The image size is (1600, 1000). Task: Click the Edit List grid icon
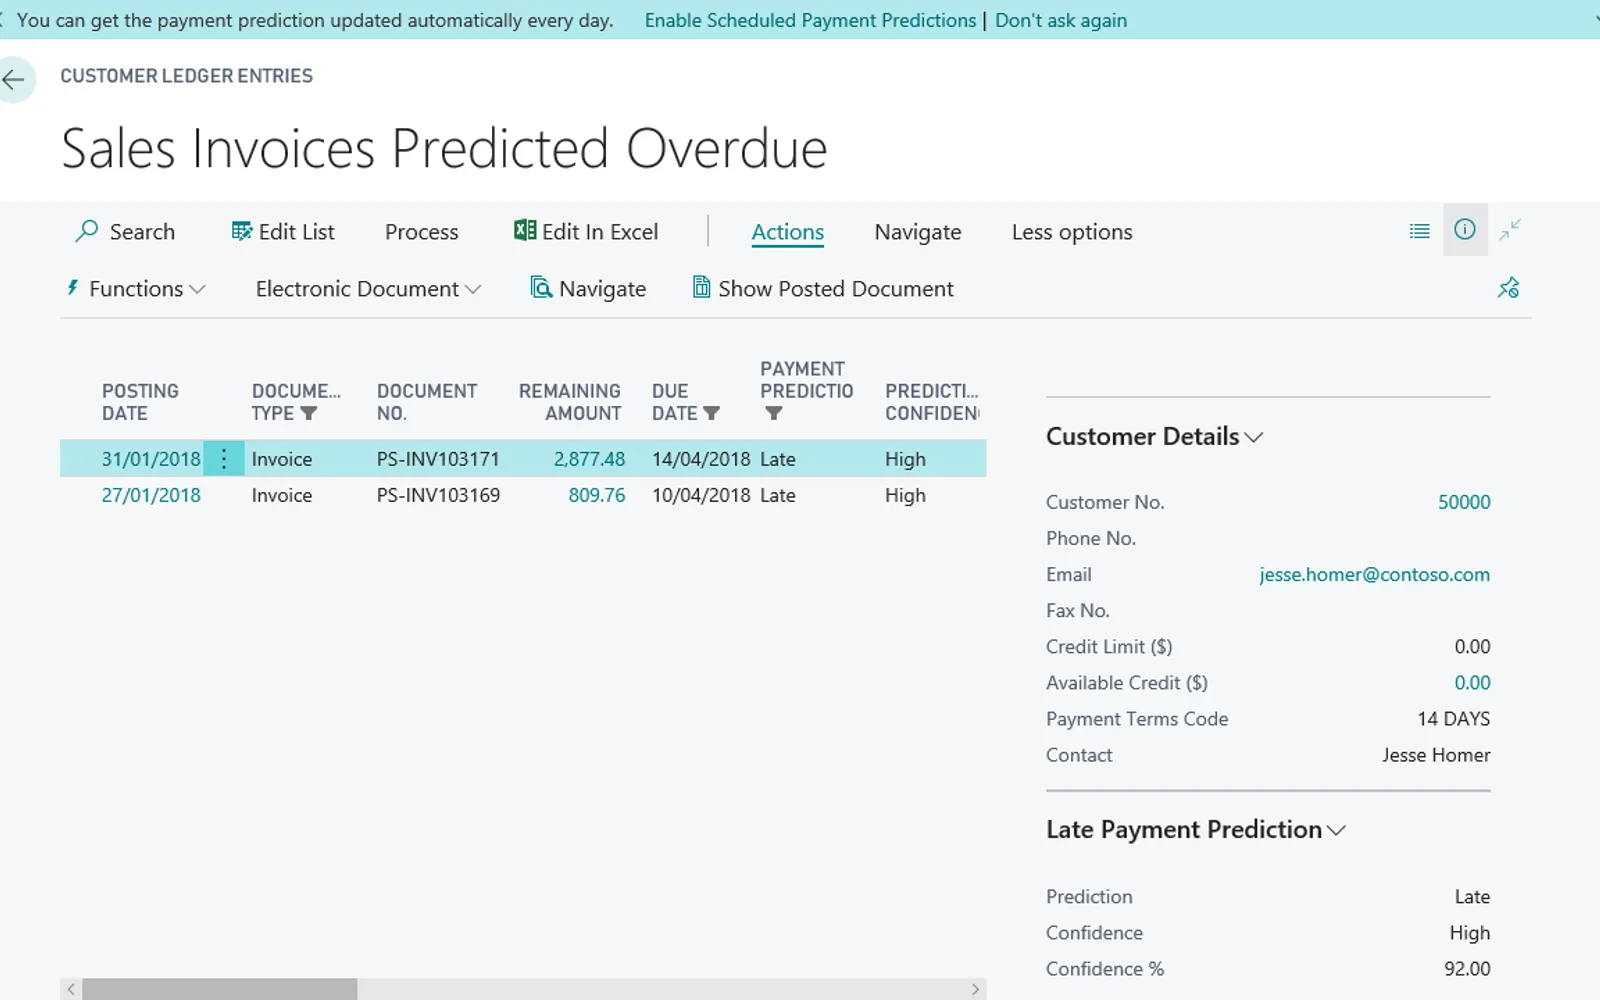tap(241, 231)
